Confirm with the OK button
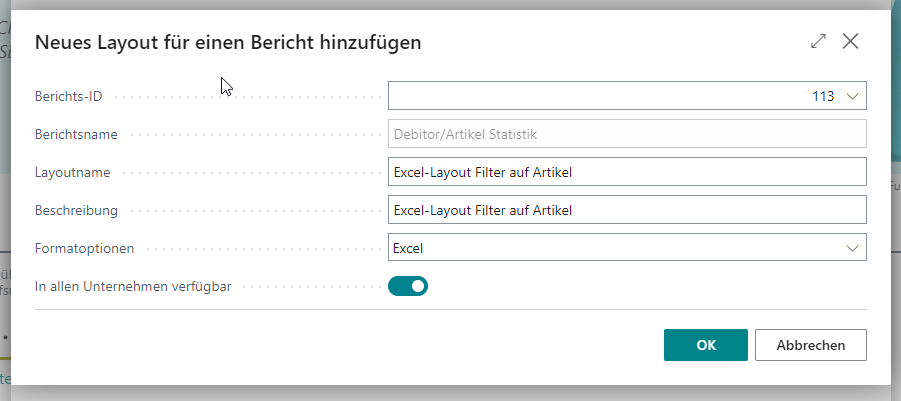The image size is (901, 401). 706,345
